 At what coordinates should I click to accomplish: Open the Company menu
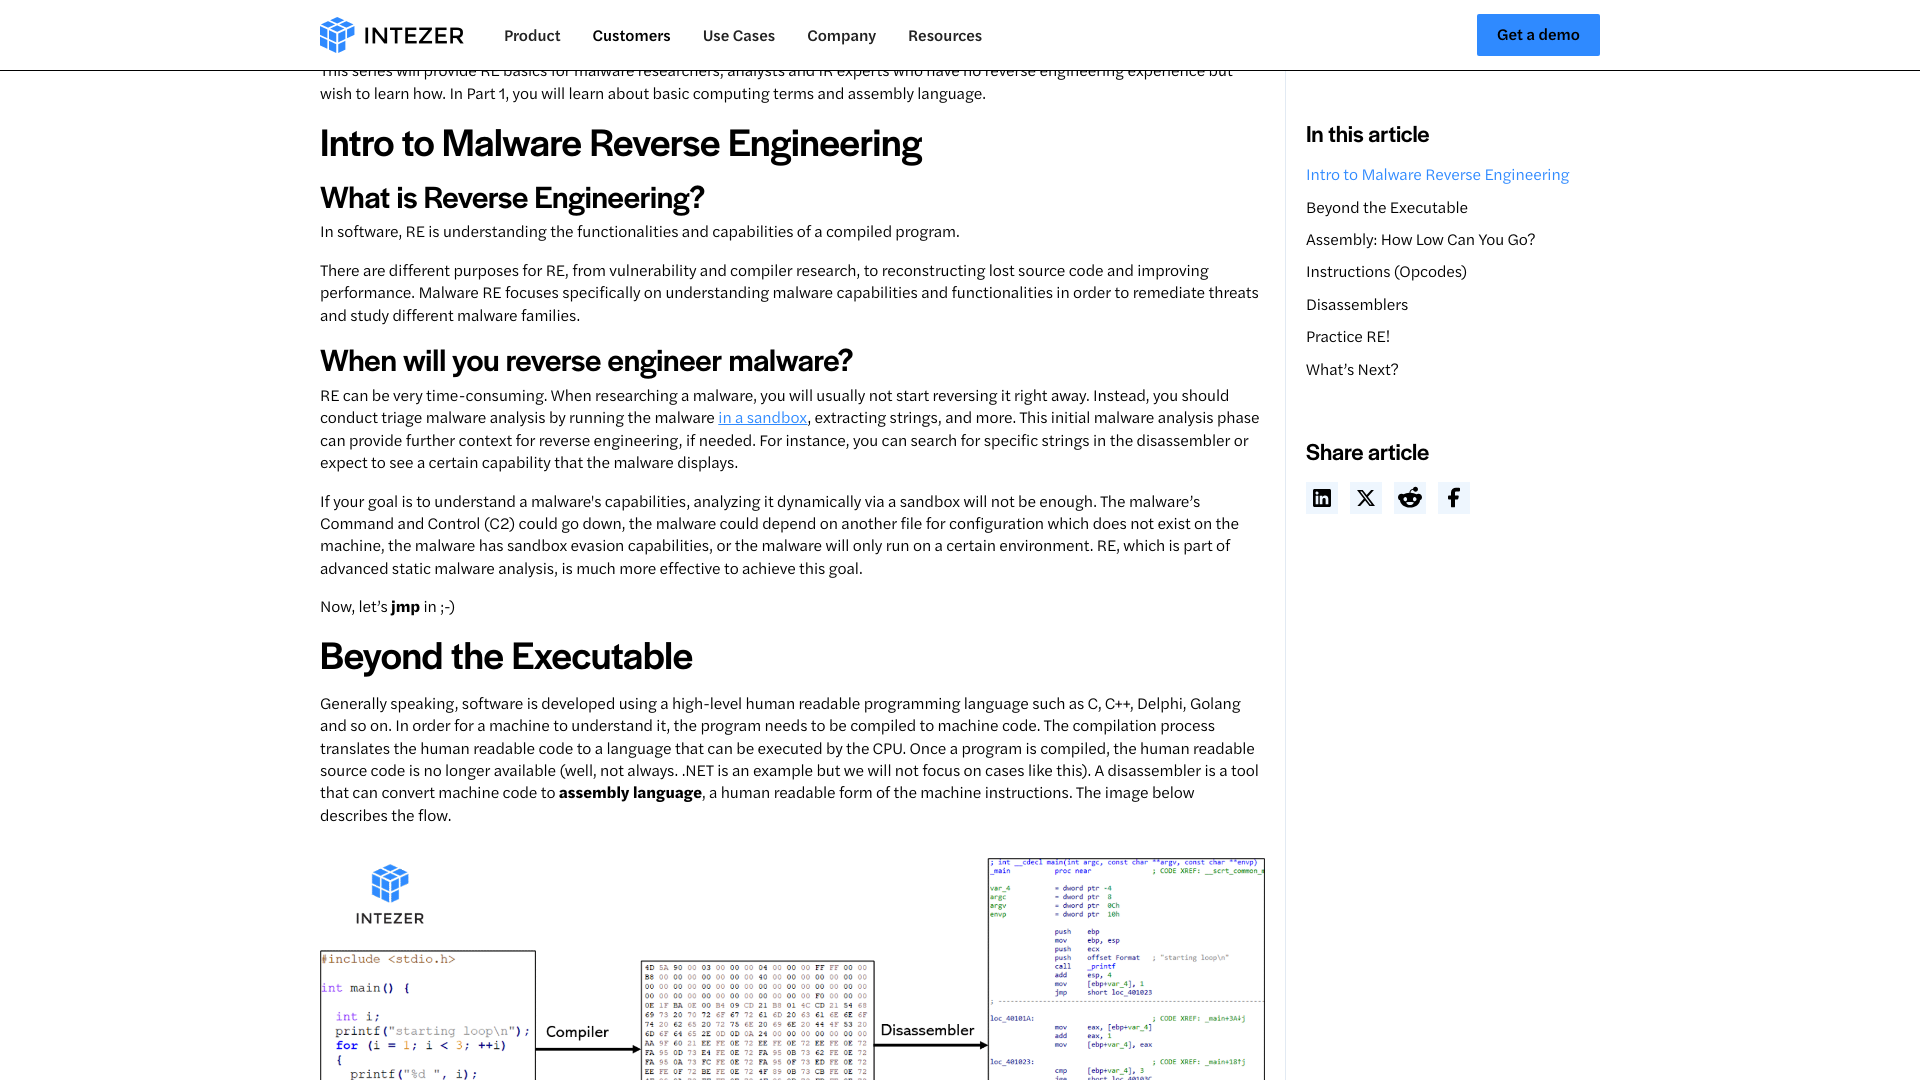click(841, 35)
